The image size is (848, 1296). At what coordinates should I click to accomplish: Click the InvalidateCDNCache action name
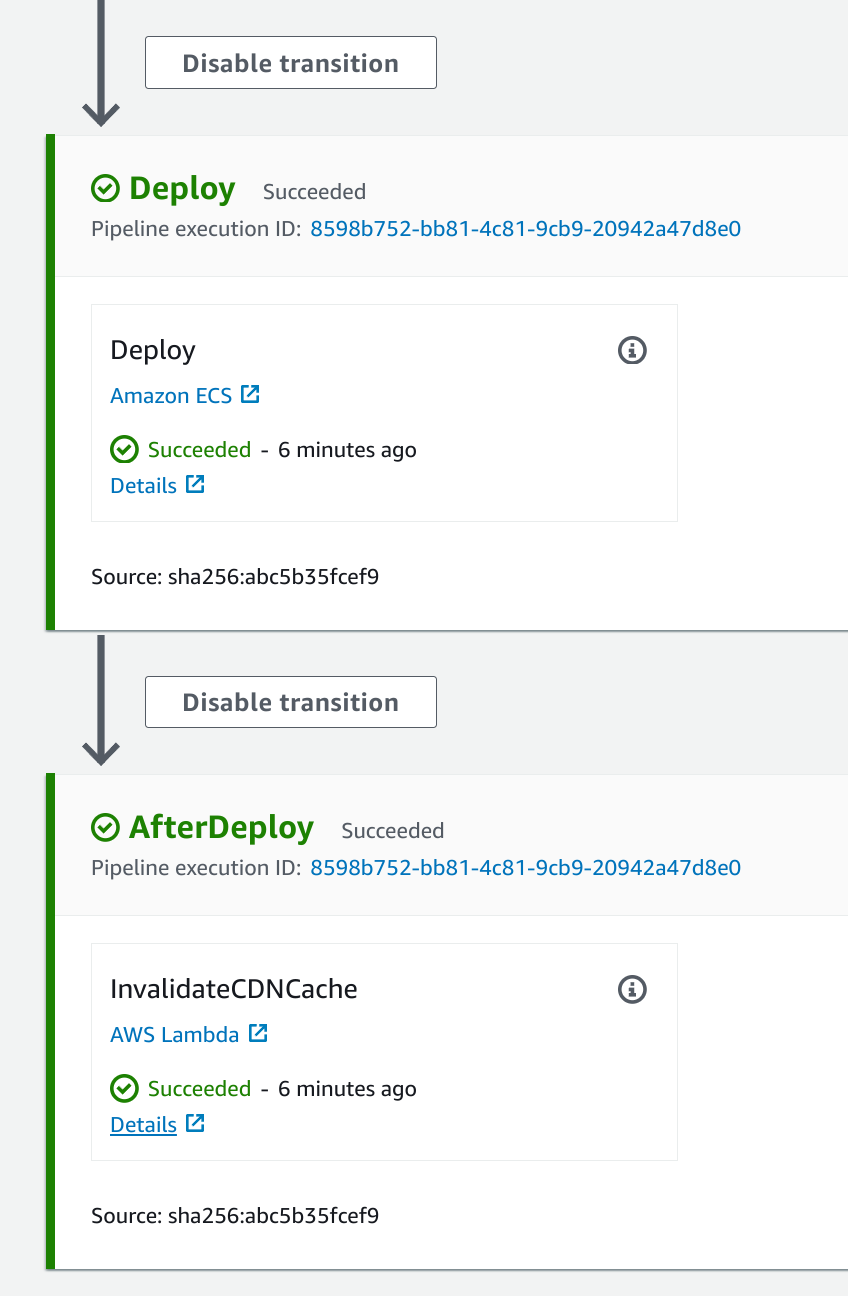coord(234,989)
